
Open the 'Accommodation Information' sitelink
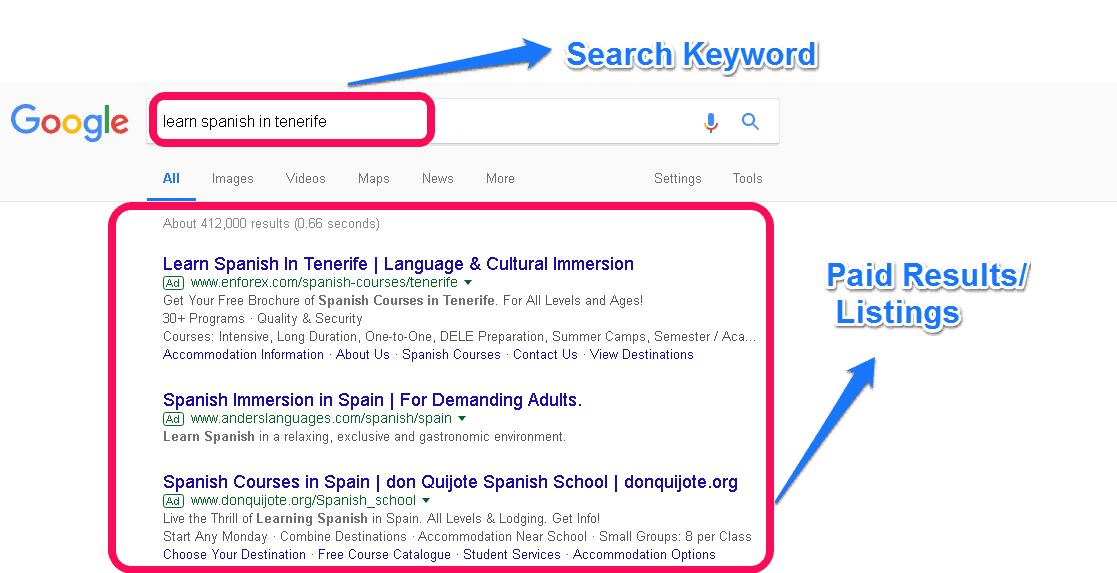point(244,354)
